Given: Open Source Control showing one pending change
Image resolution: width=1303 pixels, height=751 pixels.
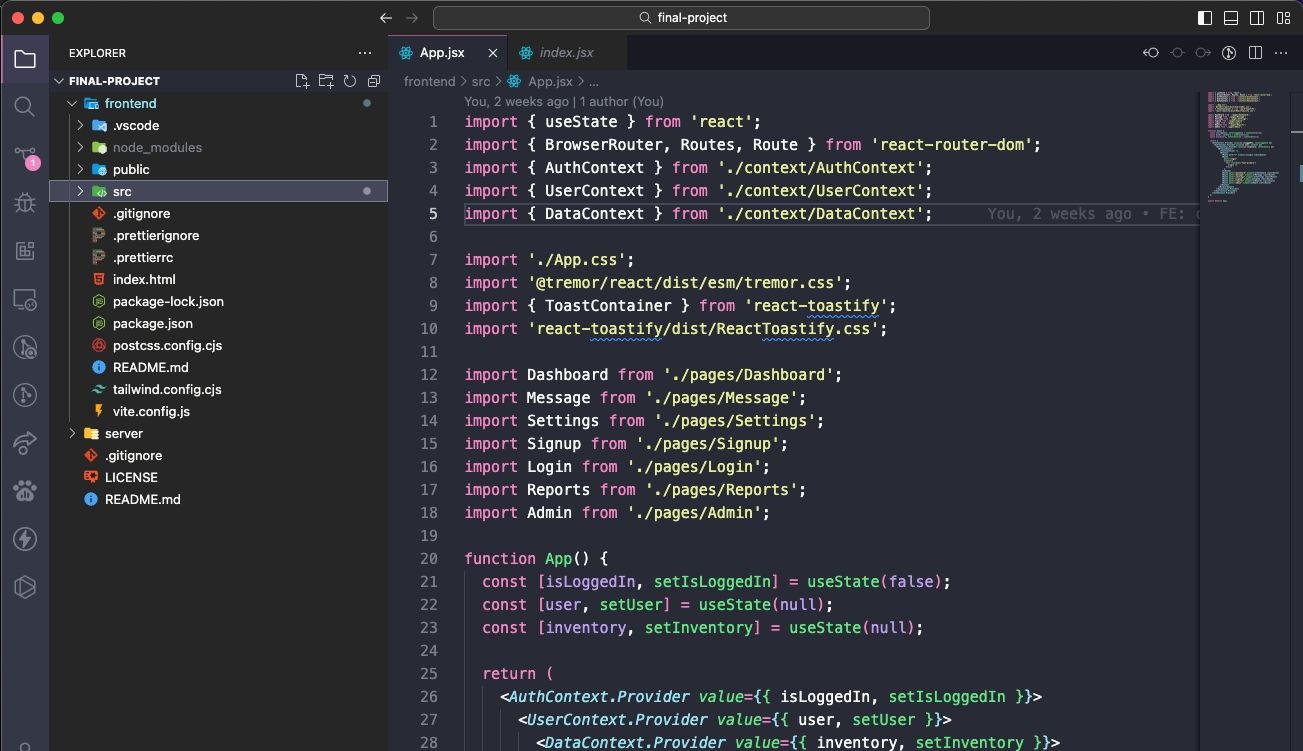Looking at the screenshot, I should 25,155.
